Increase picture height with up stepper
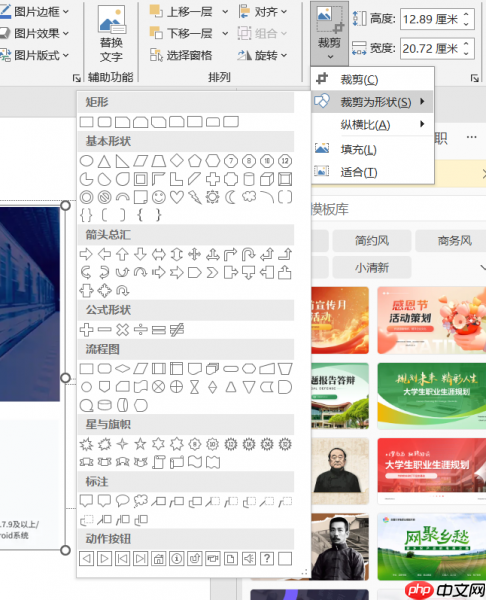Viewport: 486px width, 600px height. click(466, 15)
